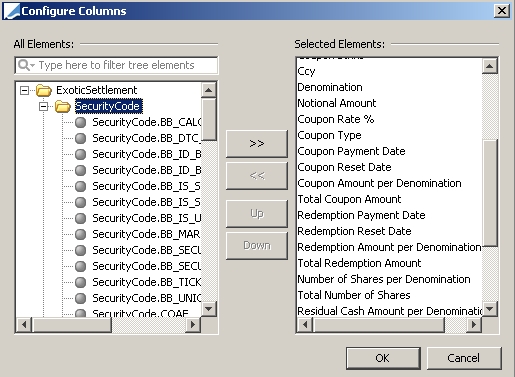Select SecurityCode.BB_DTC tree entry

147,138
